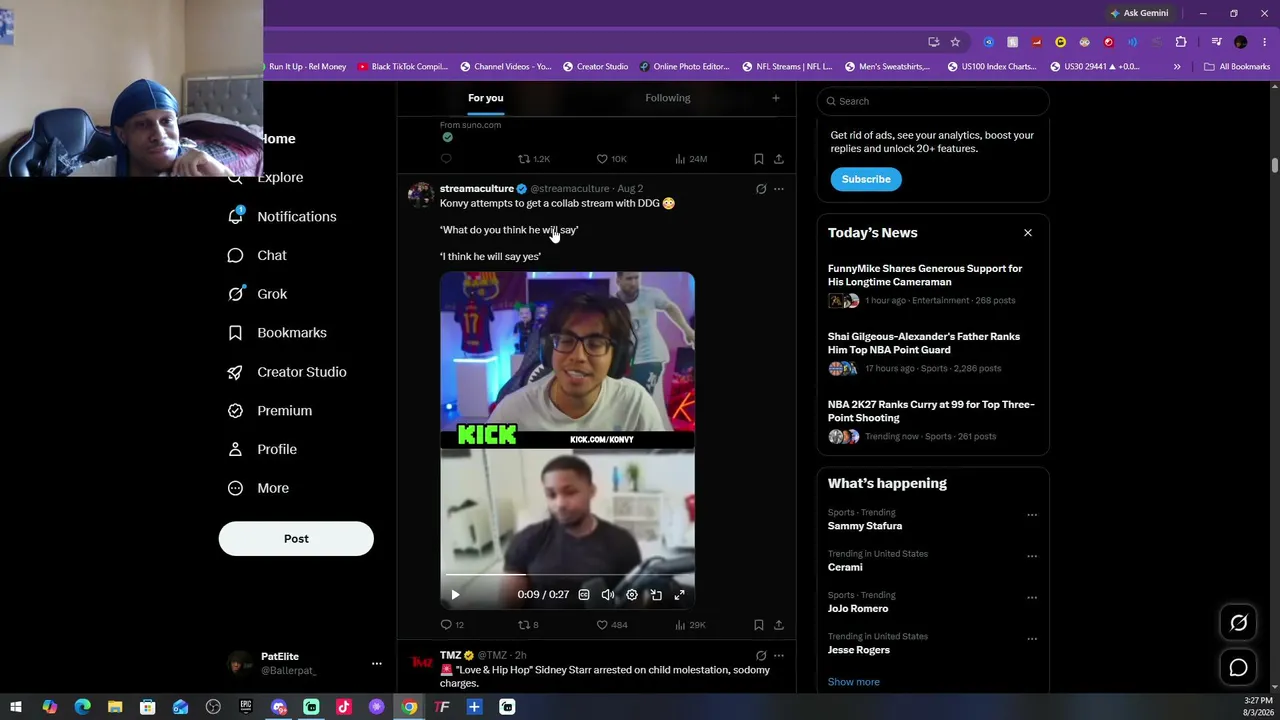Open account options next to PatElite
The width and height of the screenshot is (1280, 720).
coord(376,664)
